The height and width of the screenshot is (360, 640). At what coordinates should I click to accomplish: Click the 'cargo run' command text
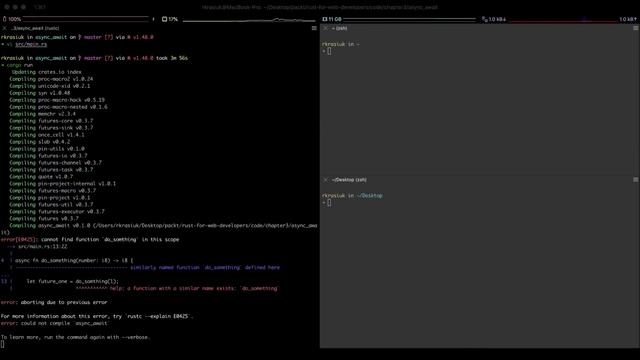coord(20,65)
